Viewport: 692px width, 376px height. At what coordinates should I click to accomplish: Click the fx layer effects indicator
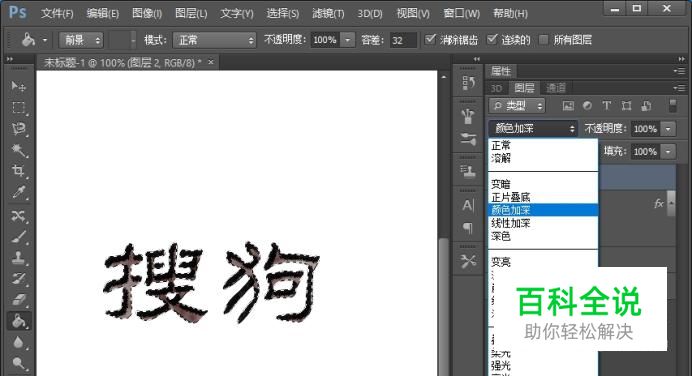coord(658,203)
